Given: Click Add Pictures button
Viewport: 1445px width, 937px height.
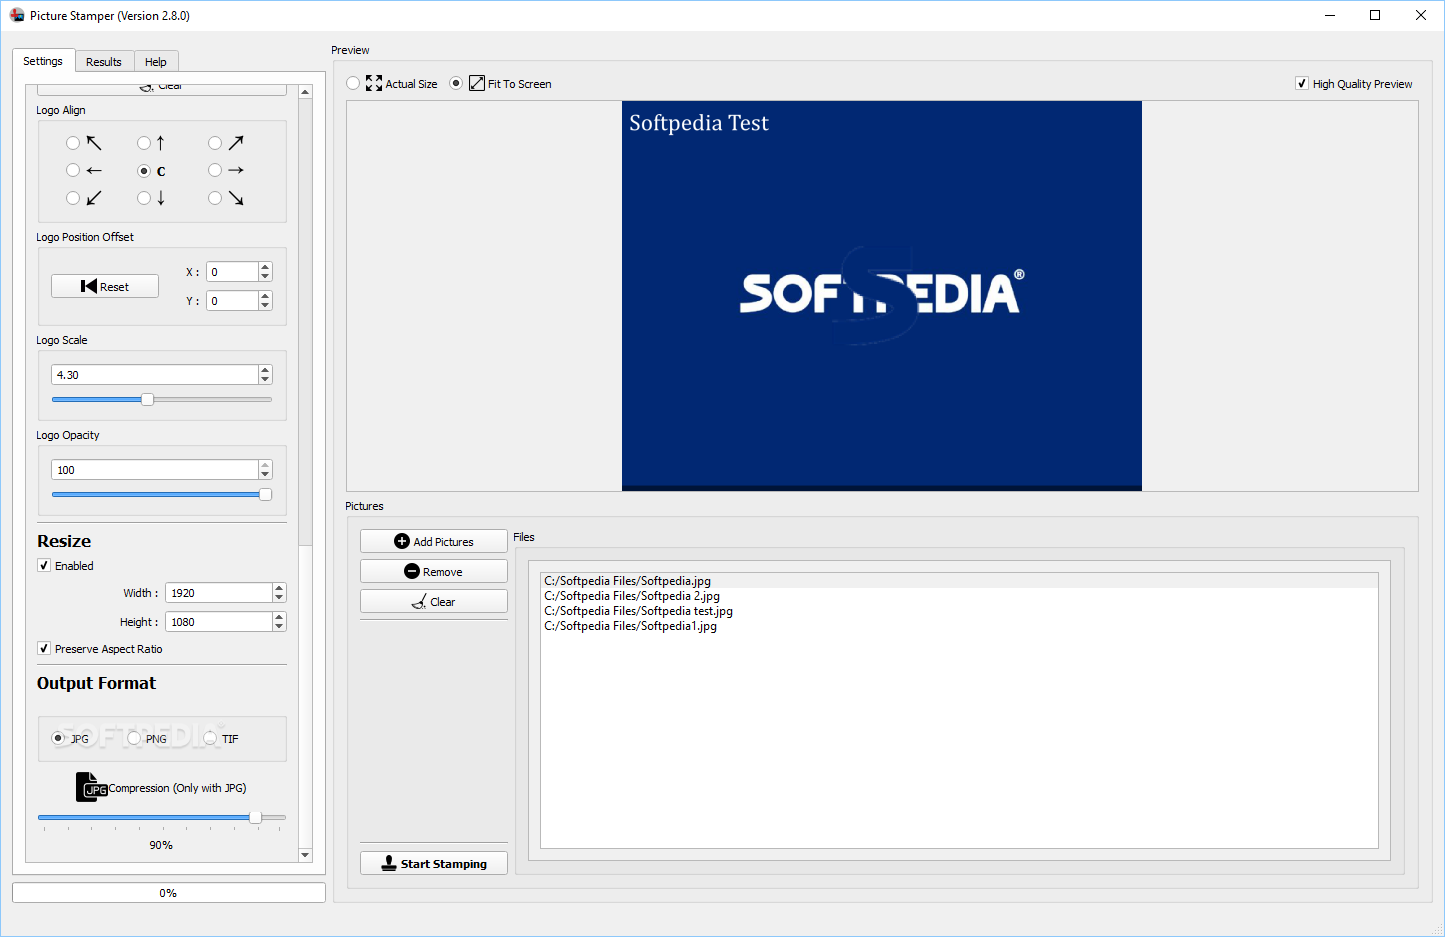Looking at the screenshot, I should [x=434, y=541].
